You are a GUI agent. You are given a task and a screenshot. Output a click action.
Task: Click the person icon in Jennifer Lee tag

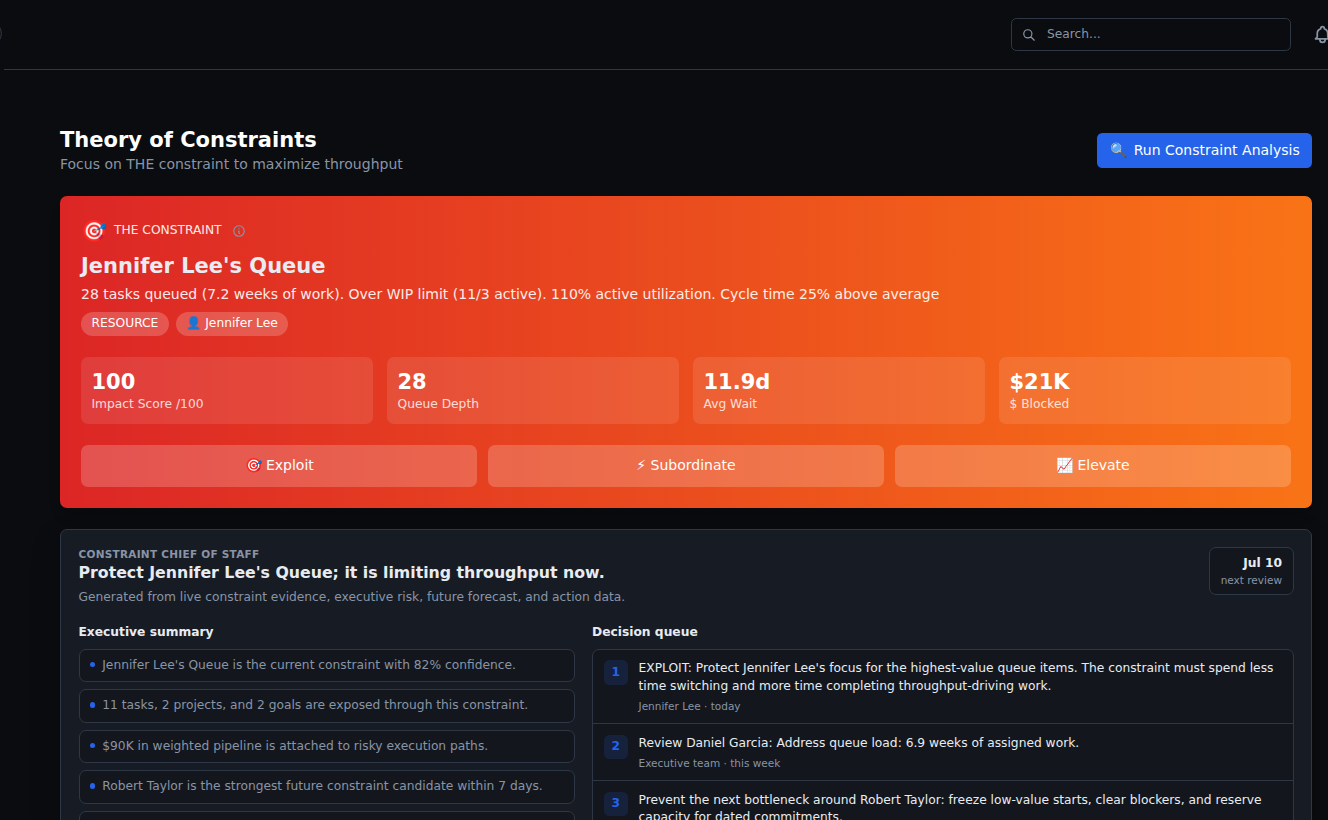tap(194, 323)
